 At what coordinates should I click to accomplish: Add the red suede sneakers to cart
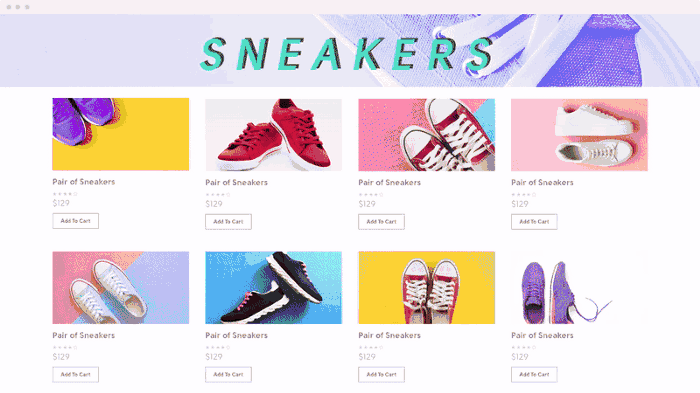pyautogui.click(x=228, y=222)
